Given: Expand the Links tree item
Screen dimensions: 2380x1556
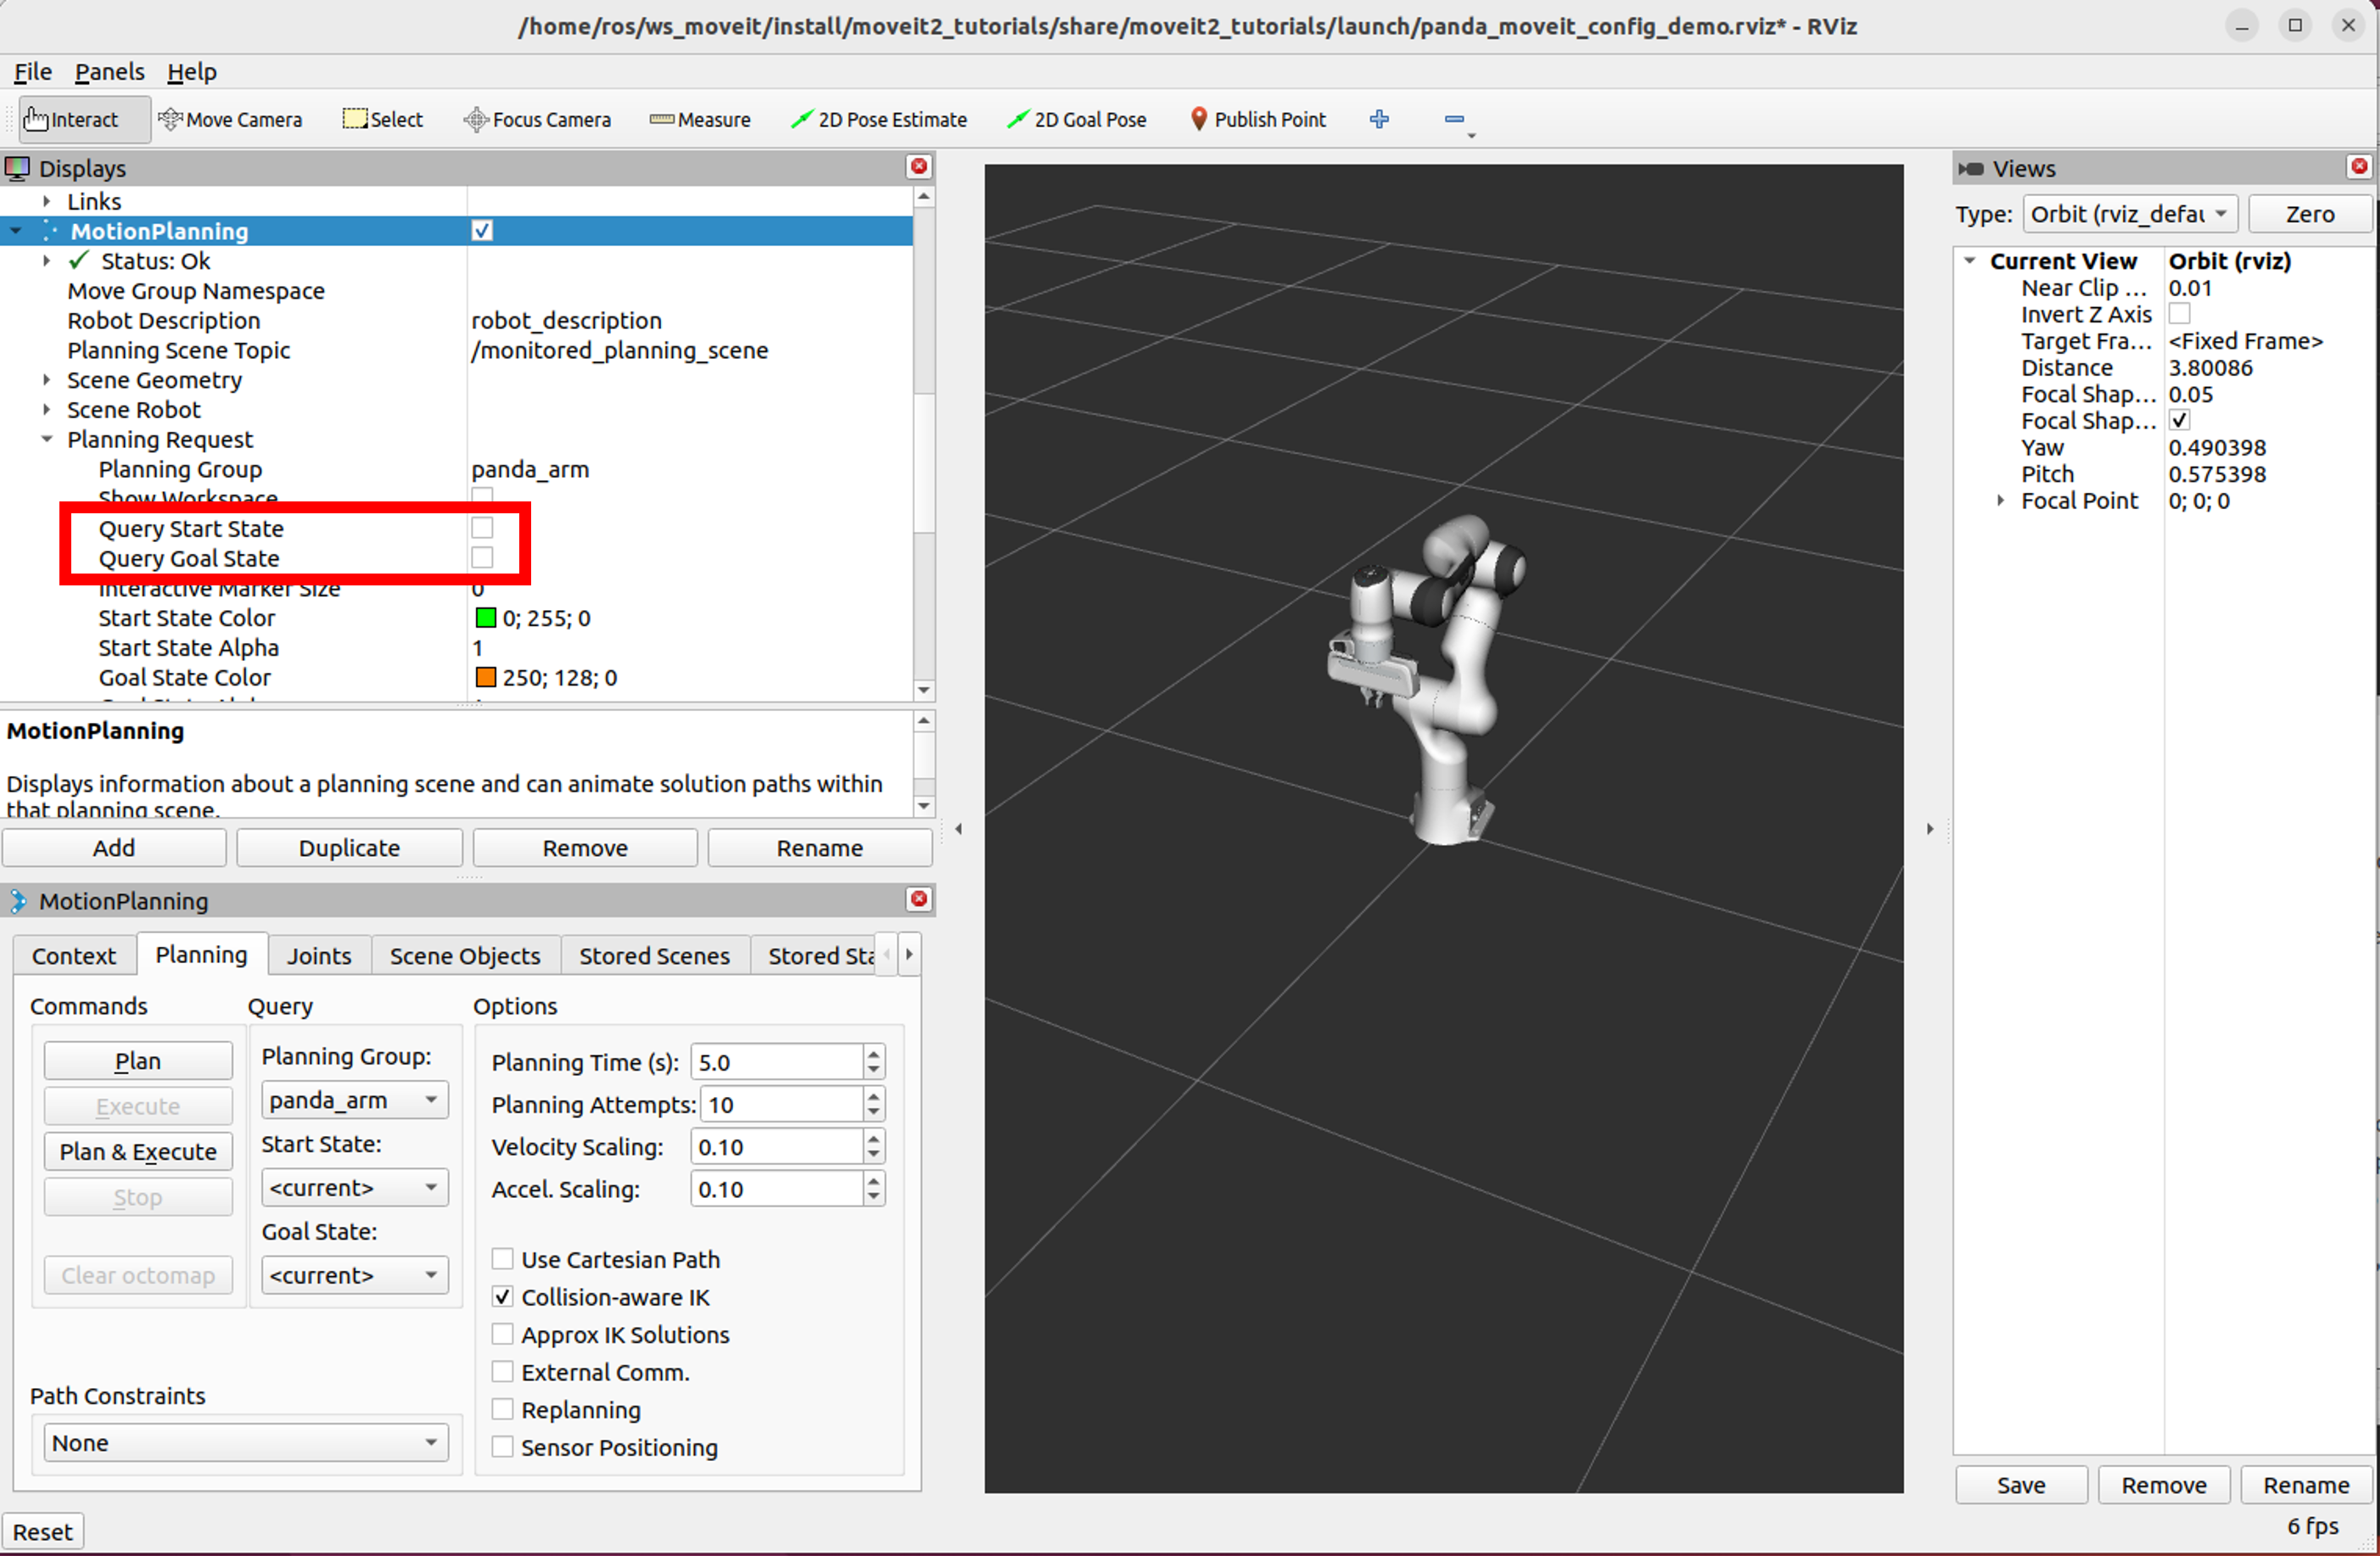Looking at the screenshot, I should pyautogui.click(x=46, y=201).
